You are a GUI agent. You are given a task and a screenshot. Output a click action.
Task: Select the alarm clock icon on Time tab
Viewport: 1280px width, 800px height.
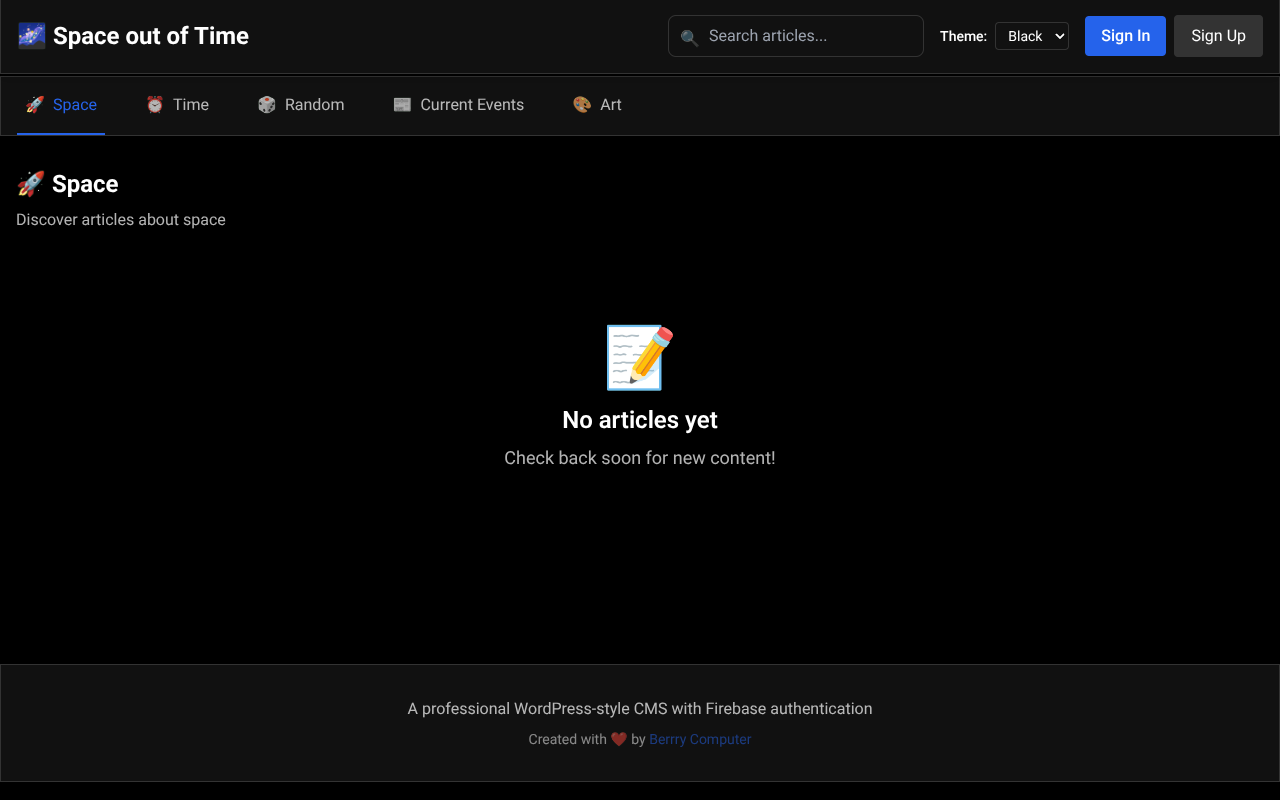pyautogui.click(x=154, y=104)
